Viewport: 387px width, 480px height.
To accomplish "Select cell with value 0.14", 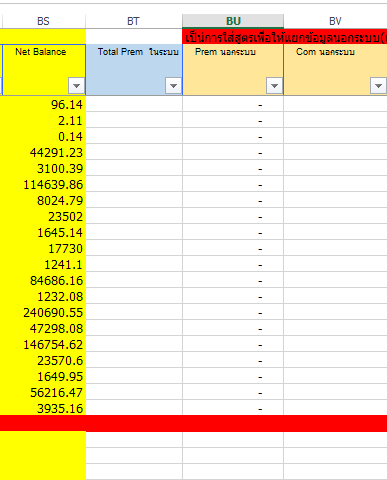I will click(x=44, y=137).
